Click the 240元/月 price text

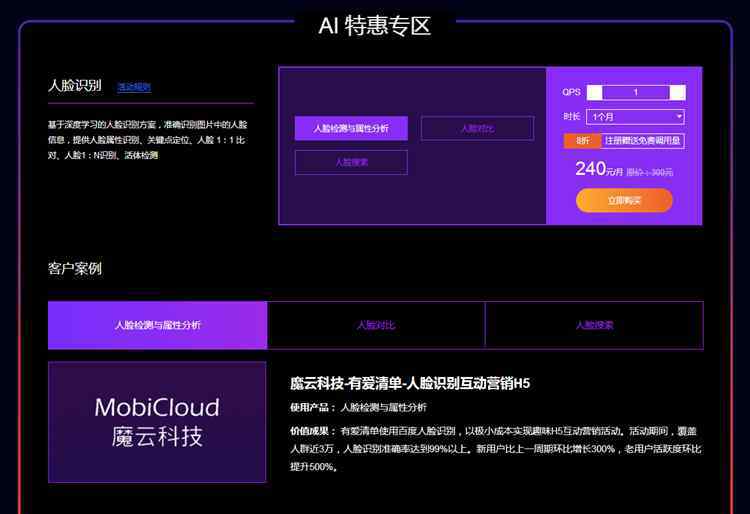point(599,169)
